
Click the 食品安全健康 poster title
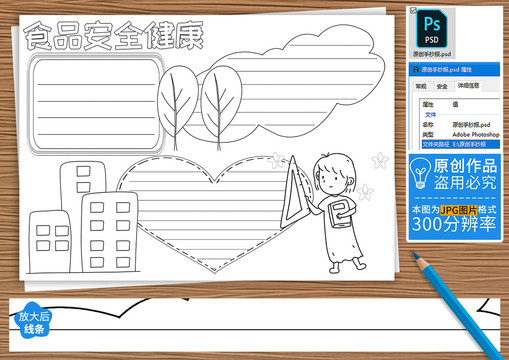coord(114,36)
